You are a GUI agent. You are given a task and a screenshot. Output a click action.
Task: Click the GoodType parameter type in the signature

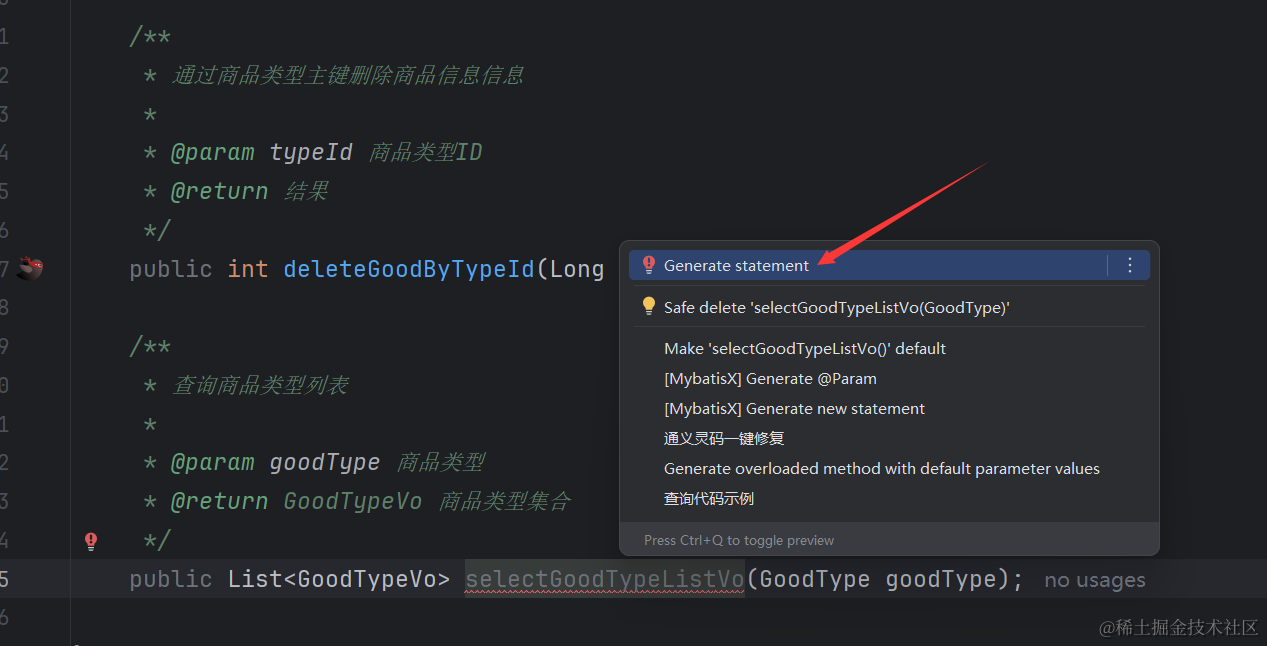point(815,579)
